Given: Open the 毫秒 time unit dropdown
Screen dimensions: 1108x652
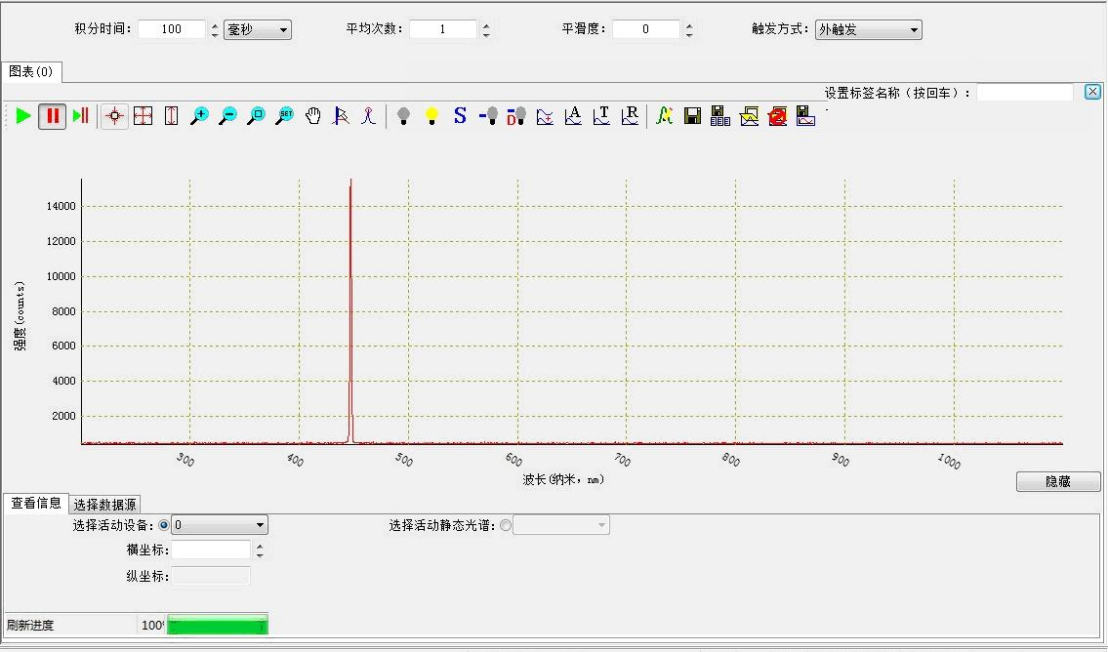Looking at the screenshot, I should (x=257, y=30).
